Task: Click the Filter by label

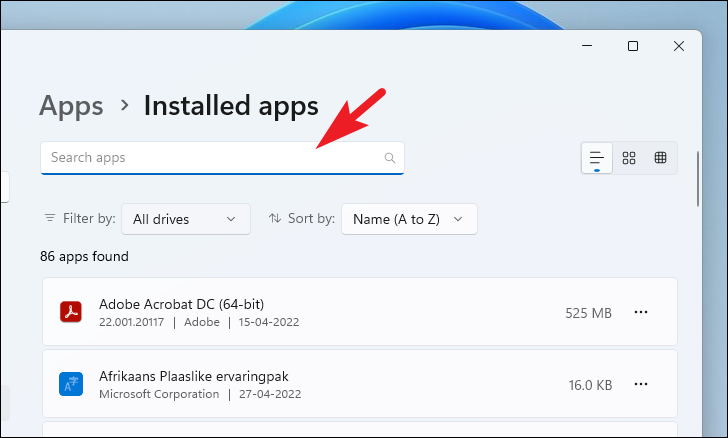Action: (89, 218)
